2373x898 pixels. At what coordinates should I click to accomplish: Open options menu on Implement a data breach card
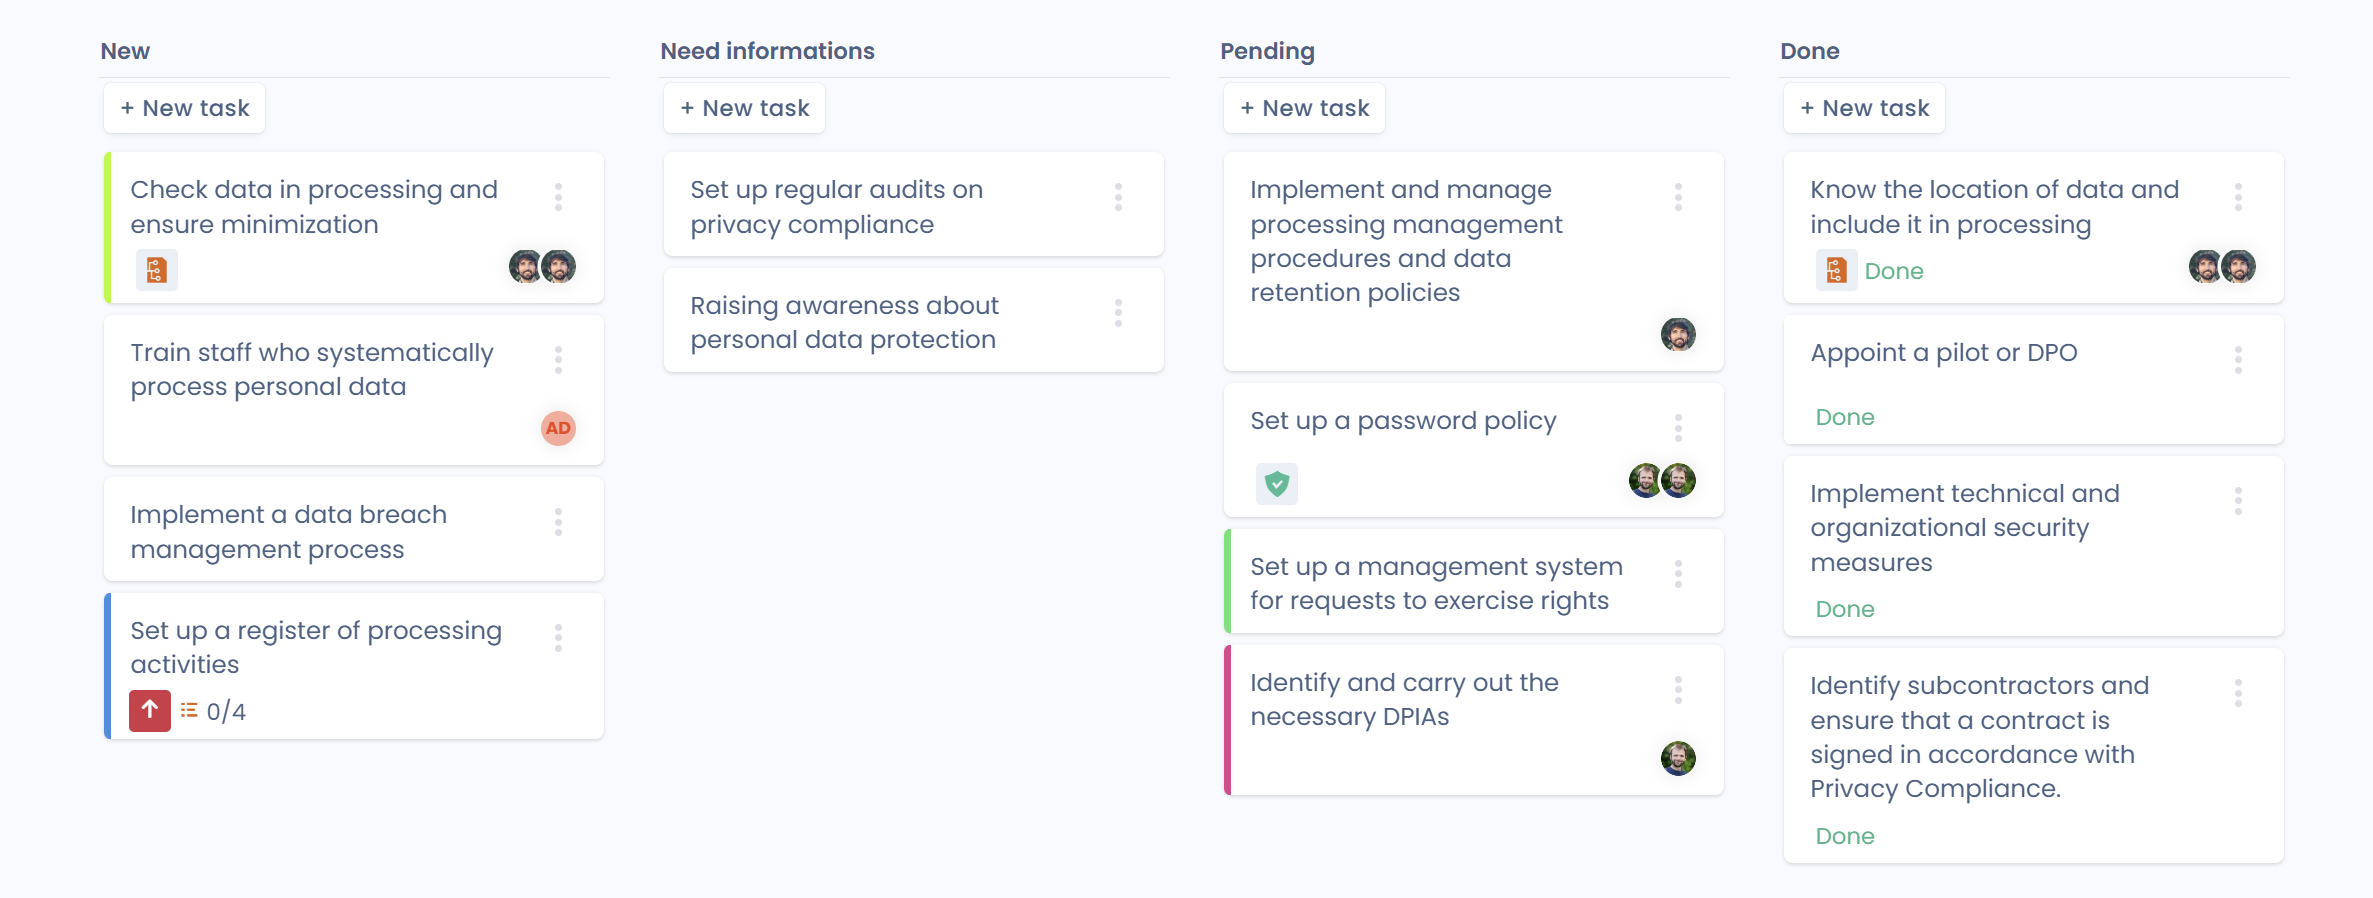click(558, 522)
